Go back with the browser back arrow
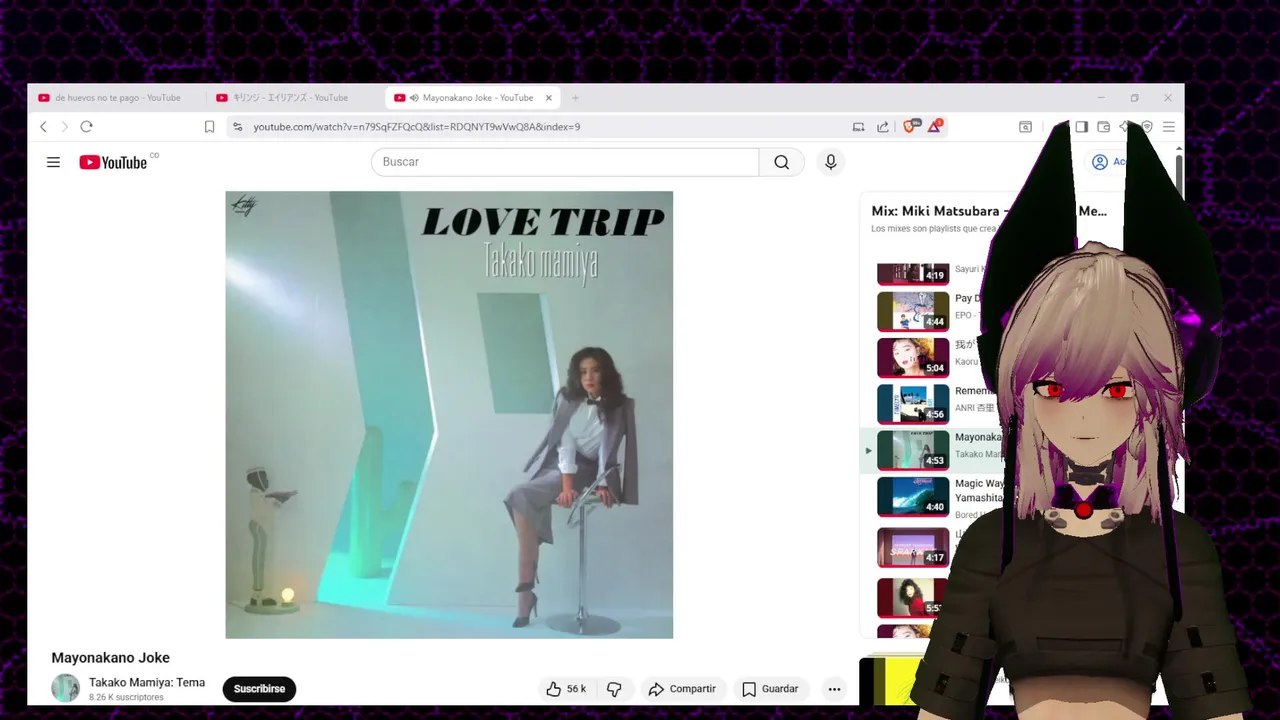Image resolution: width=1280 pixels, height=720 pixels. tap(43, 127)
